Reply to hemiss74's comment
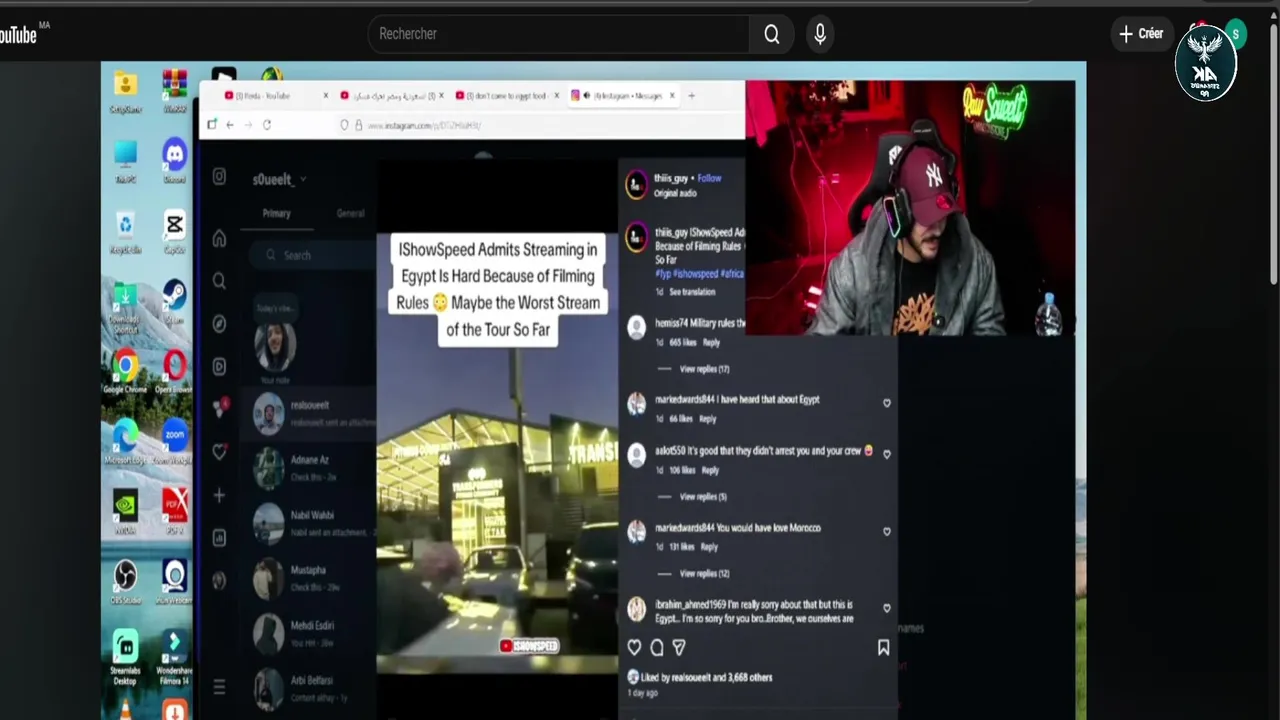This screenshot has height=720, width=1280. coord(711,342)
